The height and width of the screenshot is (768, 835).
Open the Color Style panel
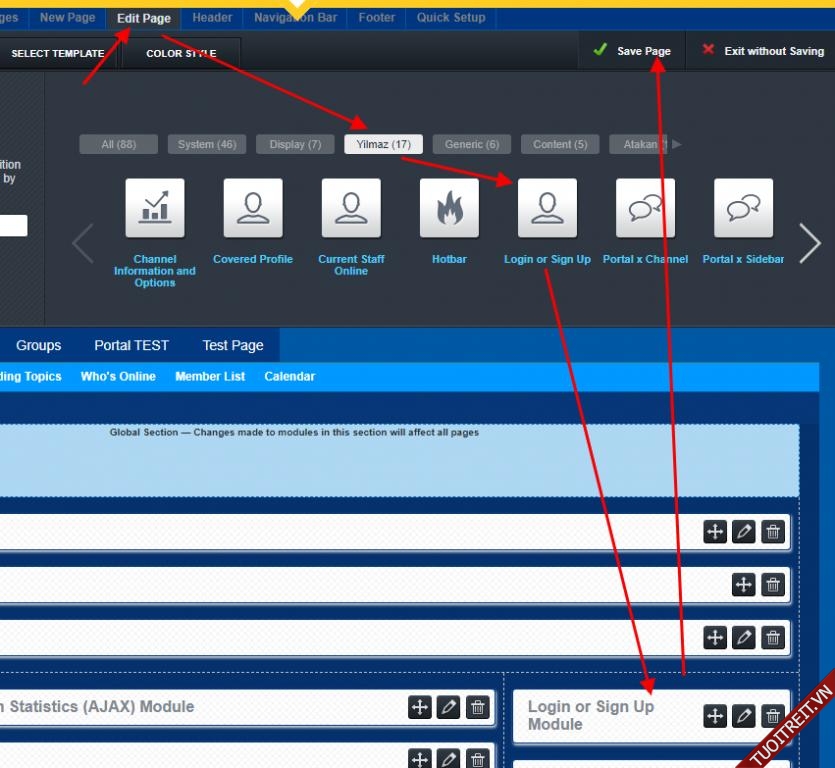(x=181, y=54)
